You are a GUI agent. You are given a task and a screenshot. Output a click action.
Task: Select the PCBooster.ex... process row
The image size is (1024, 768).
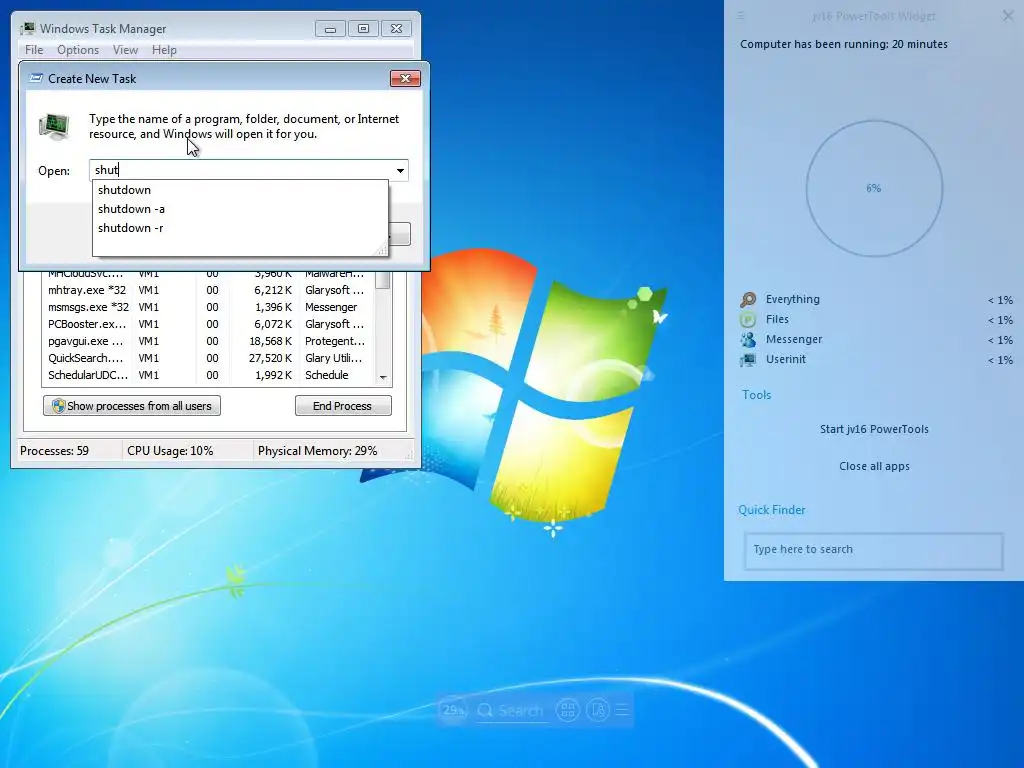[208, 324]
